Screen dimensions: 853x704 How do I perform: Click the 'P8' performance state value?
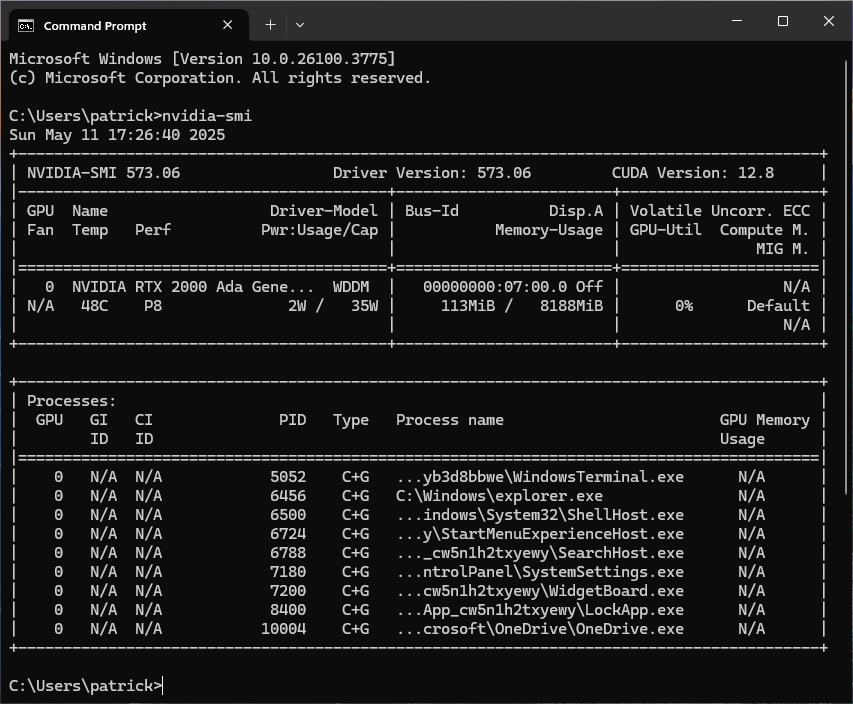pos(153,306)
